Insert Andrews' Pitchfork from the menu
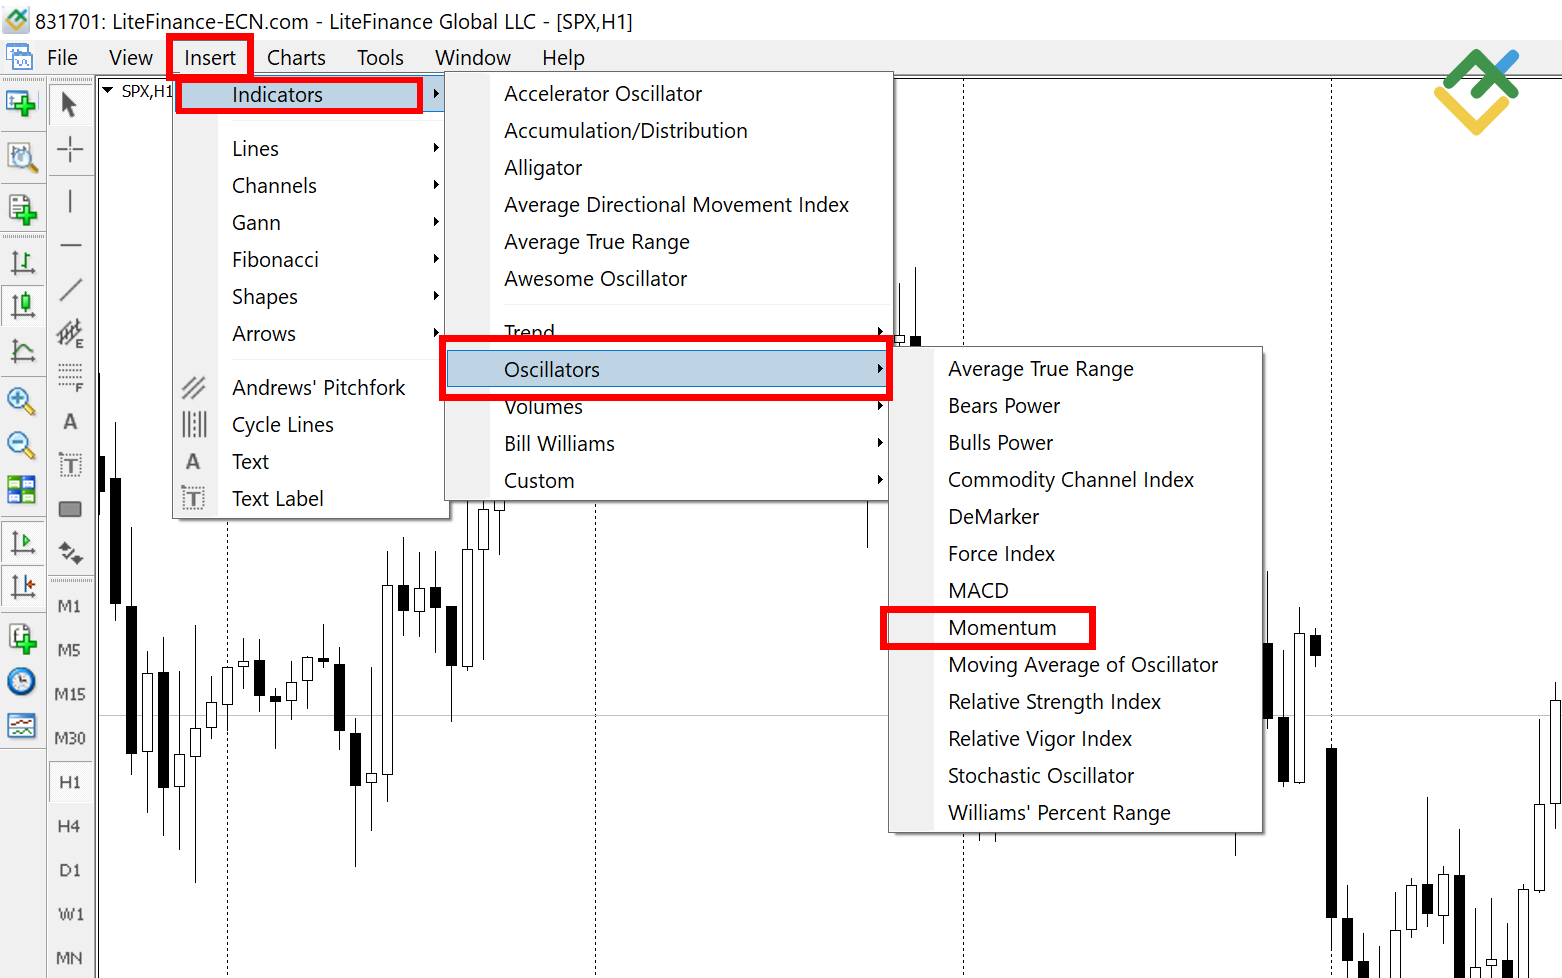Screen dimensions: 1562x978 coord(318,388)
